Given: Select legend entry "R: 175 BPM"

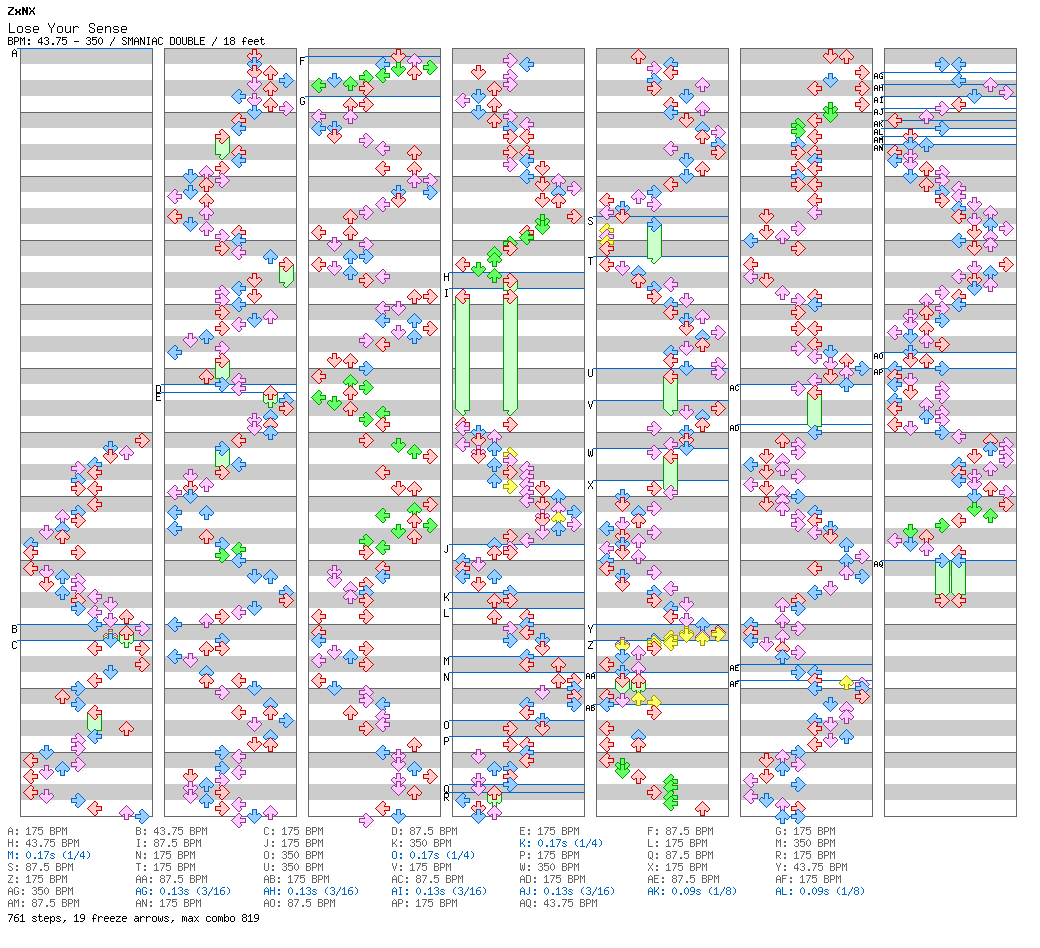Looking at the screenshot, I should pyautogui.click(x=805, y=855).
